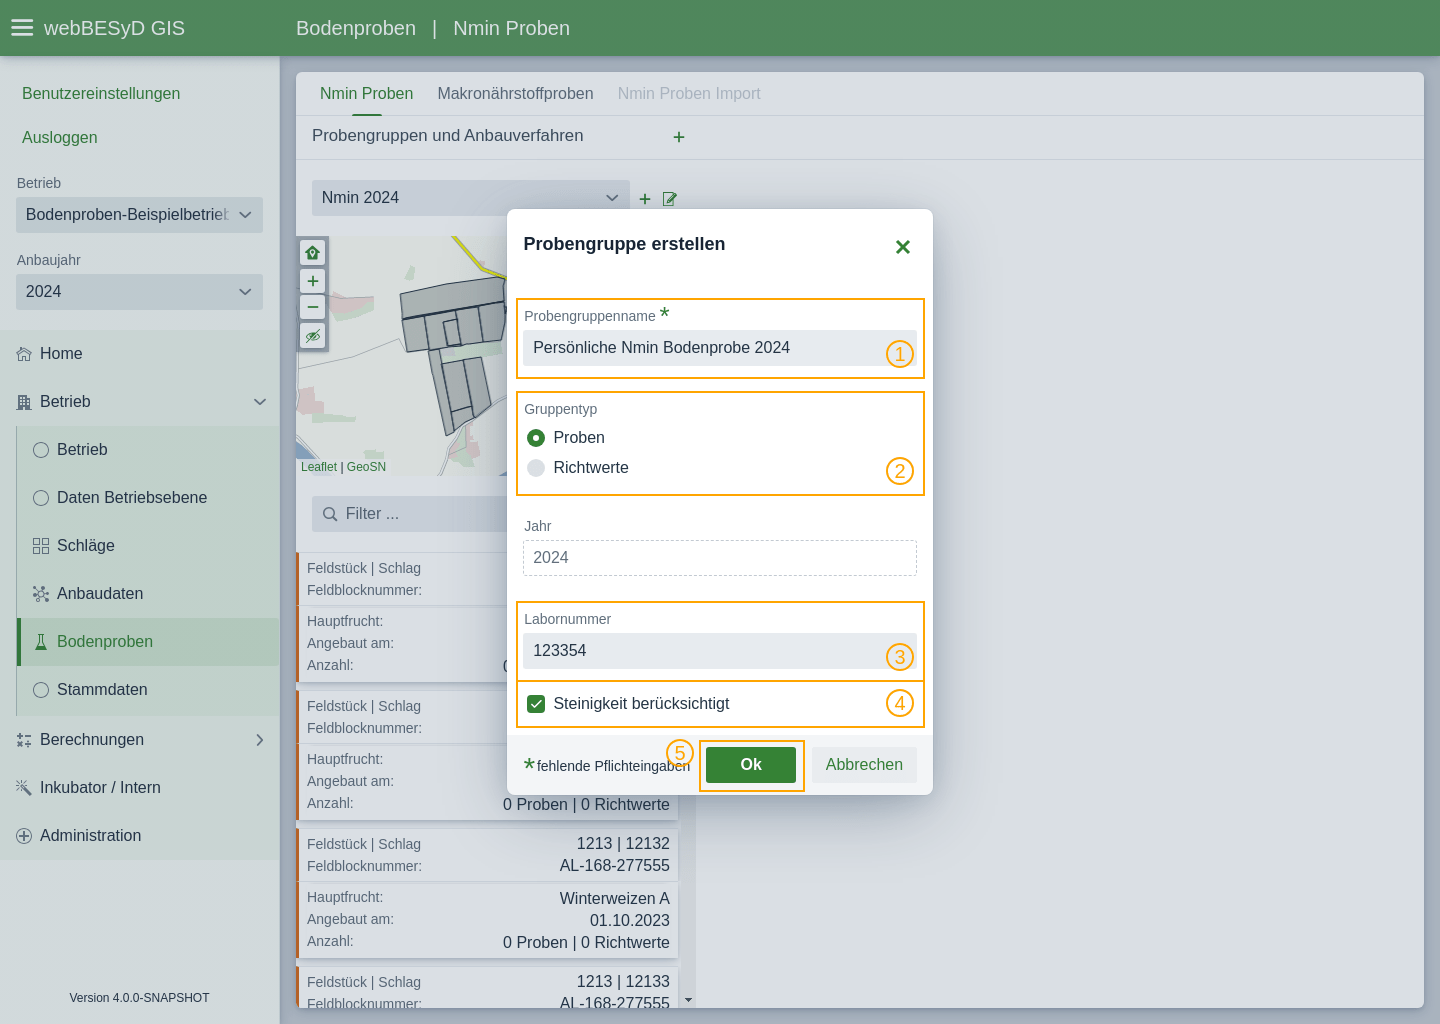Click the Home house icon

click(24, 354)
